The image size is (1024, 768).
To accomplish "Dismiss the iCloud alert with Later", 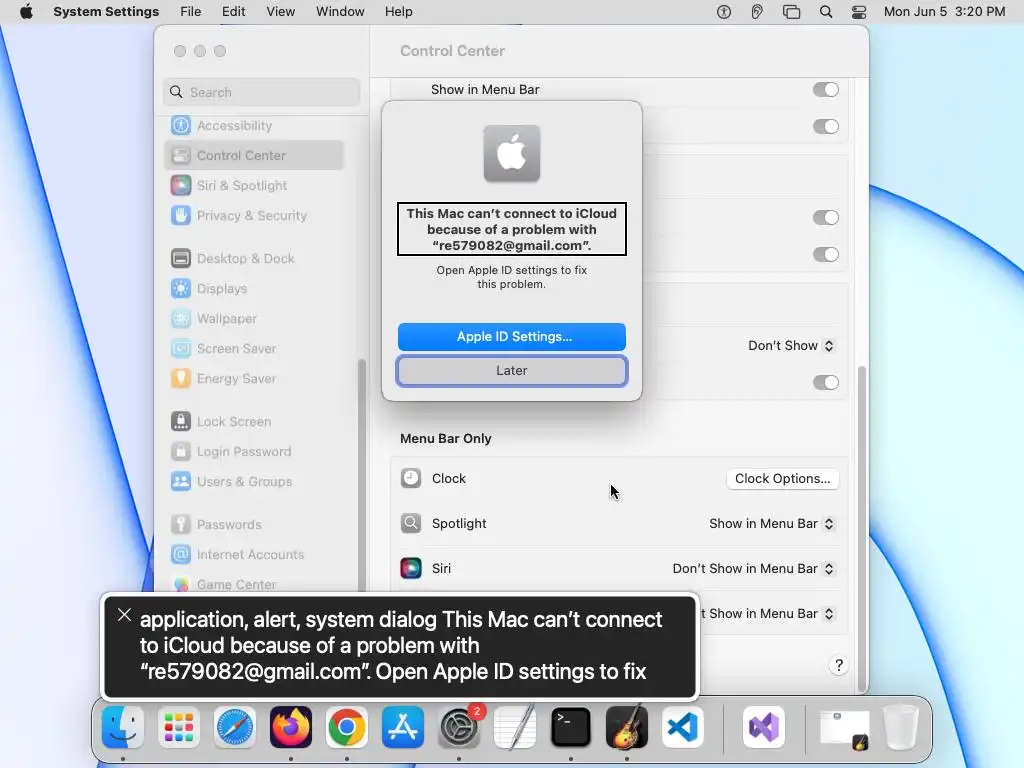I will pyautogui.click(x=512, y=371).
